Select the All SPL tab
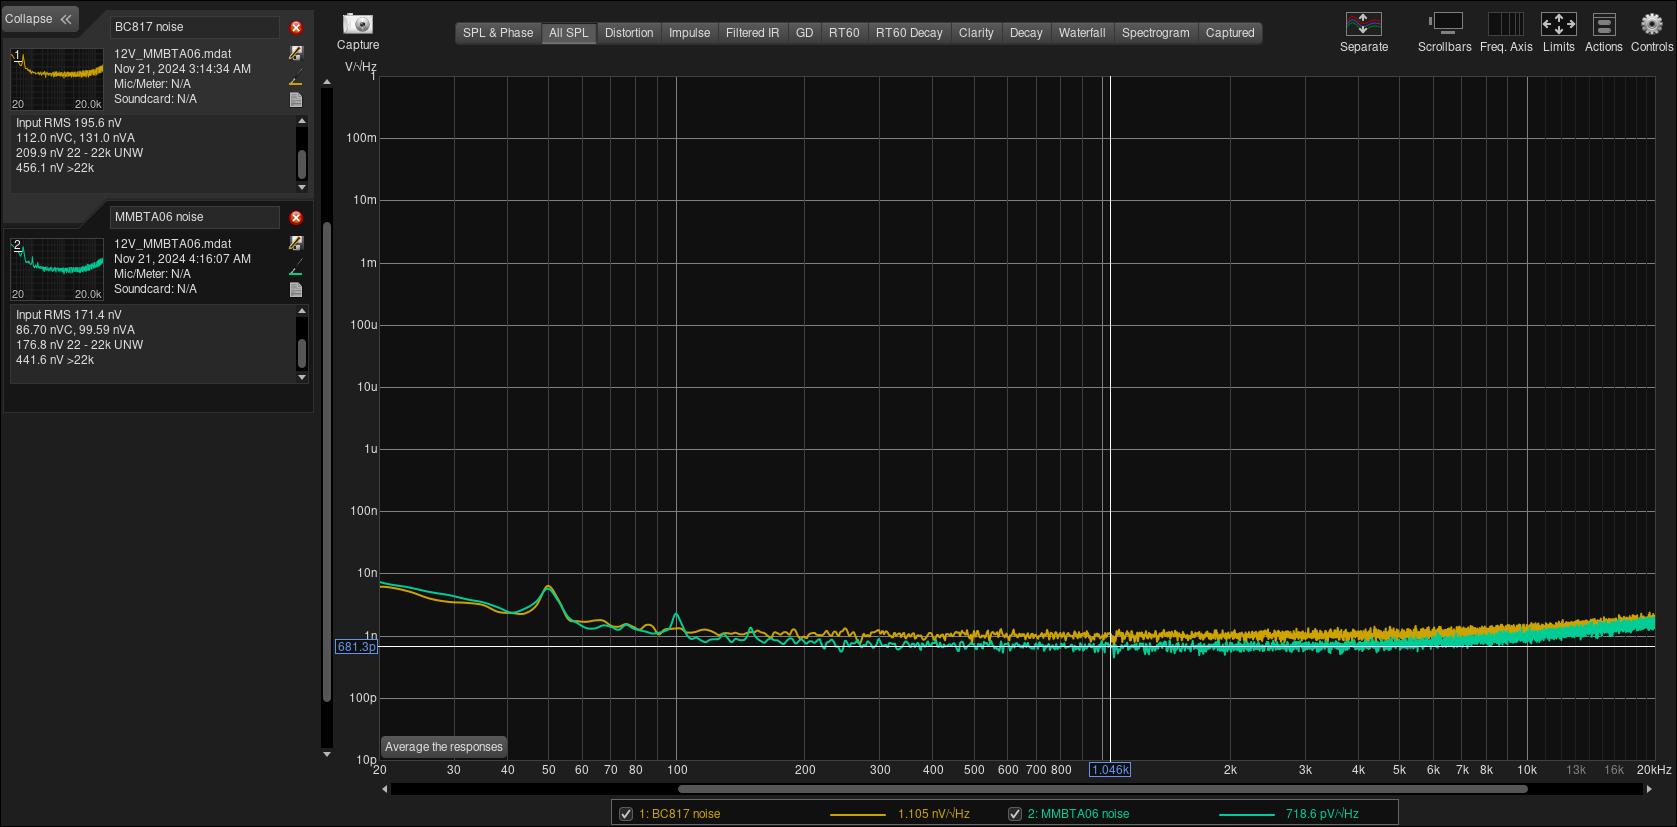1677x827 pixels. click(569, 33)
